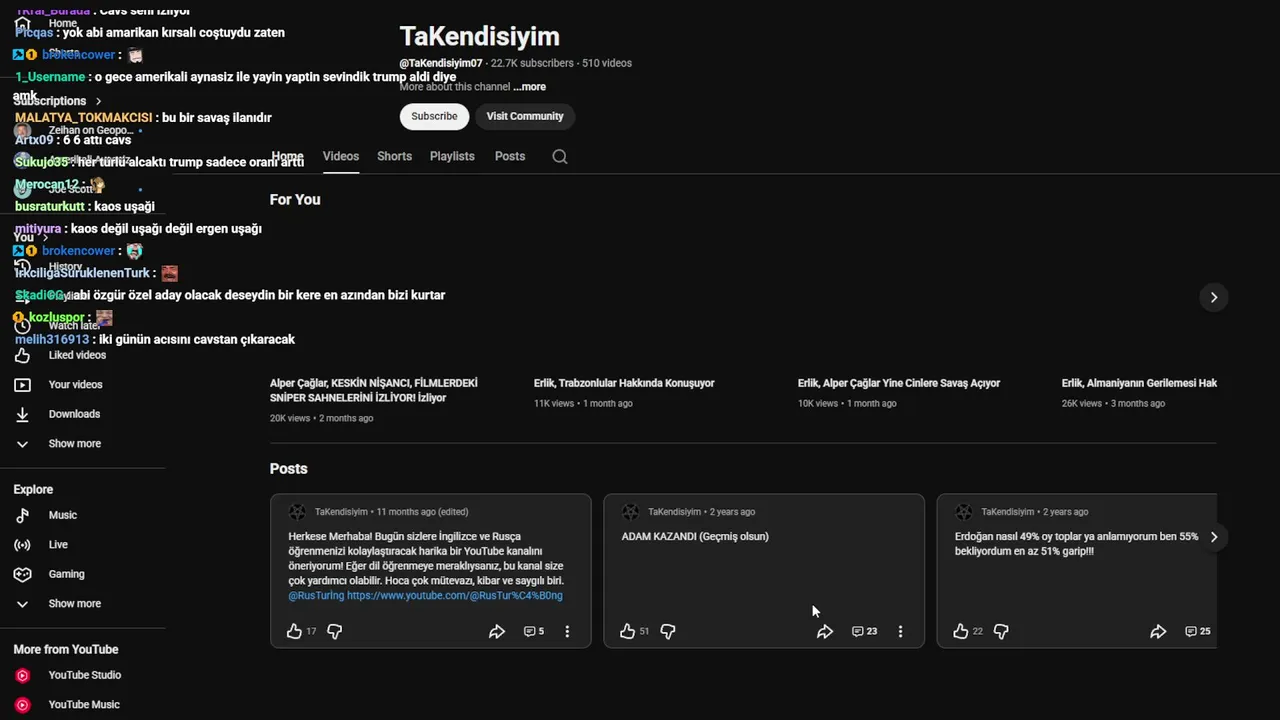Switch to the Videos tab

[x=341, y=156]
